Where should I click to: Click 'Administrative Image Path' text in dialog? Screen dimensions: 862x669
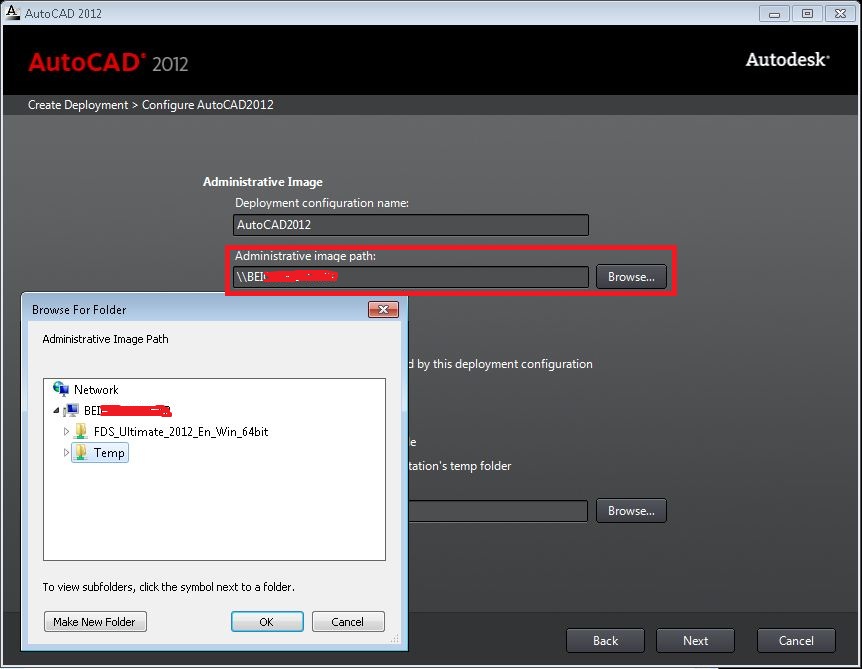tap(106, 339)
